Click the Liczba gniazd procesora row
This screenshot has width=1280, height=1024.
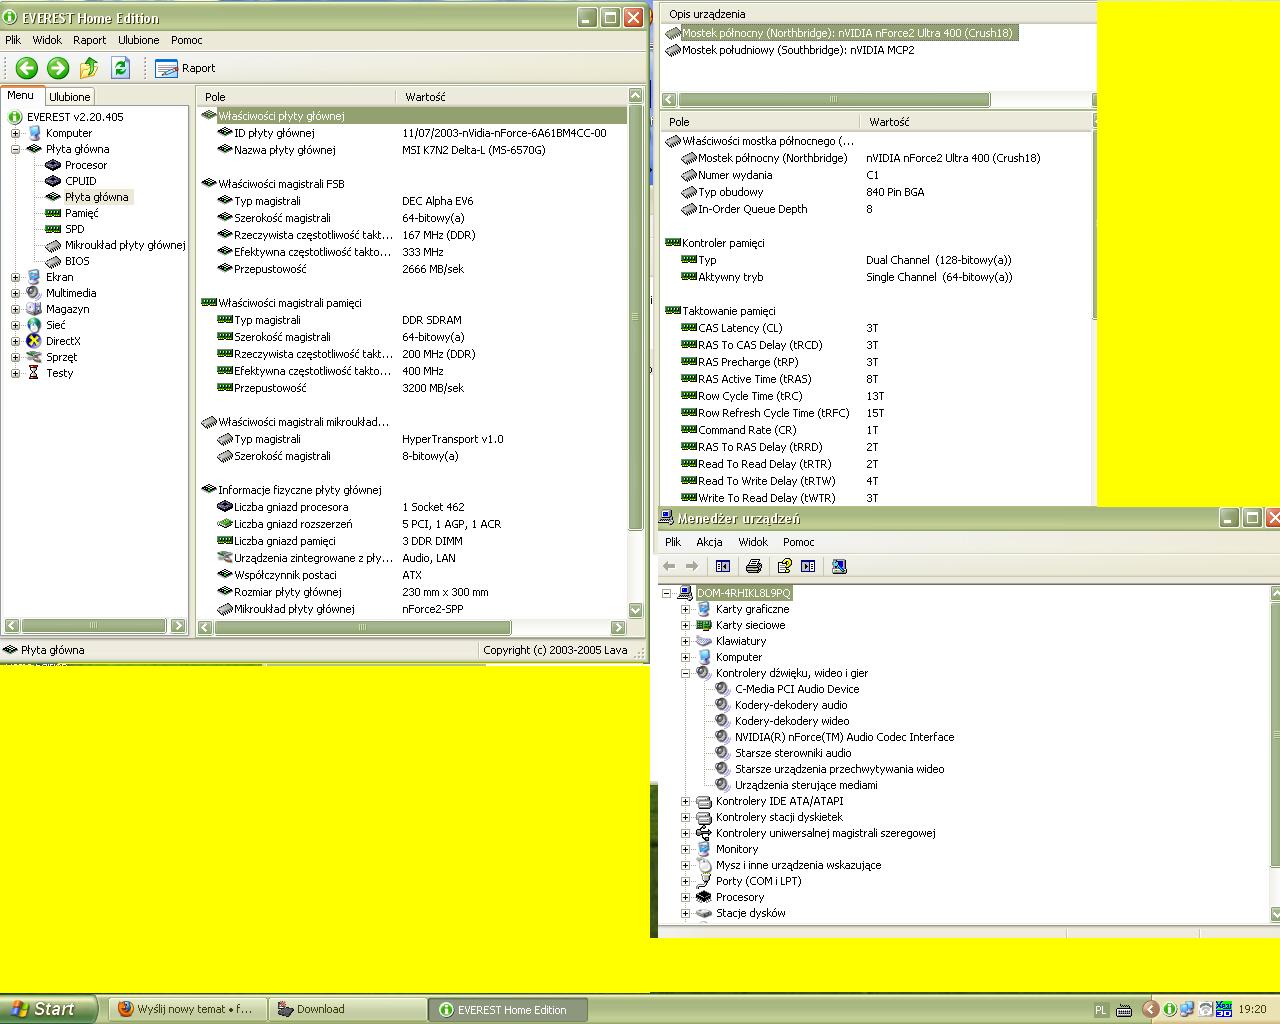pyautogui.click(x=422, y=507)
